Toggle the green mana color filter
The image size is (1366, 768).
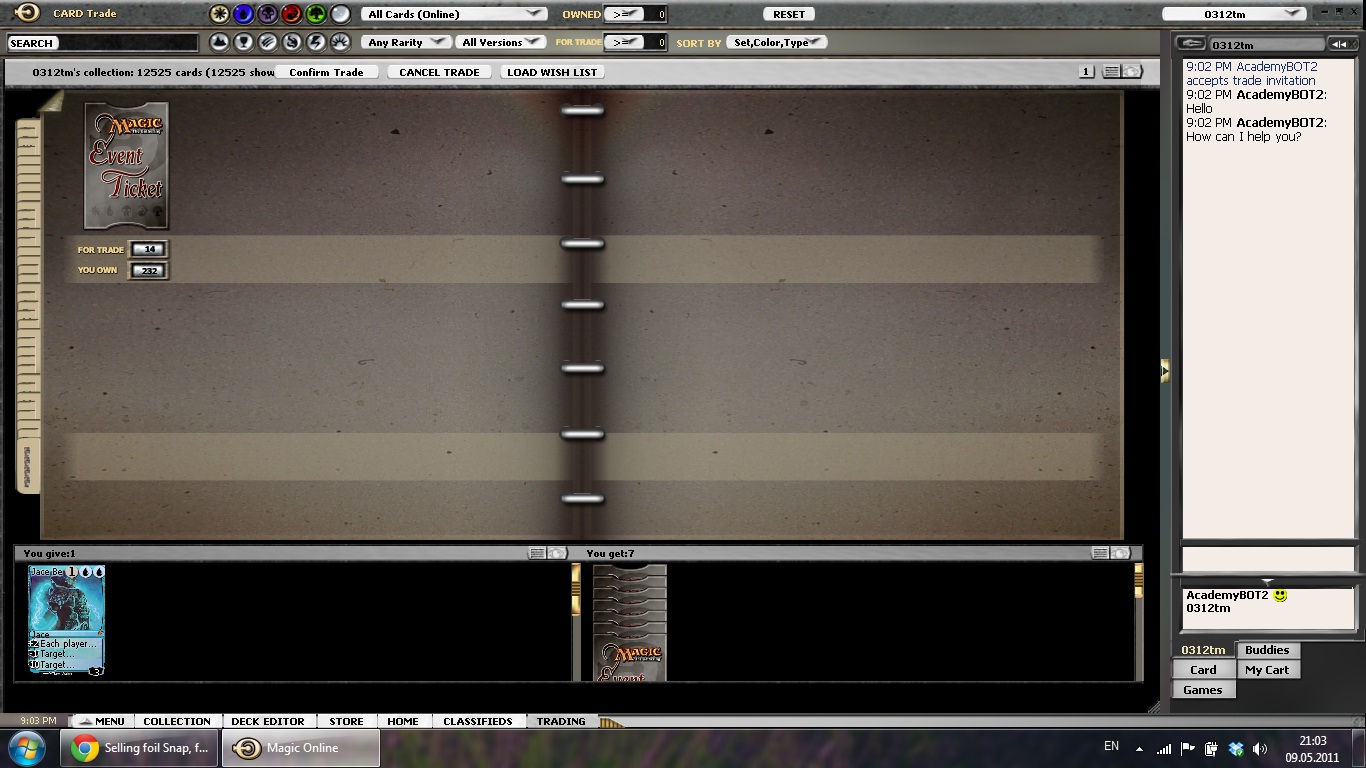click(x=316, y=14)
